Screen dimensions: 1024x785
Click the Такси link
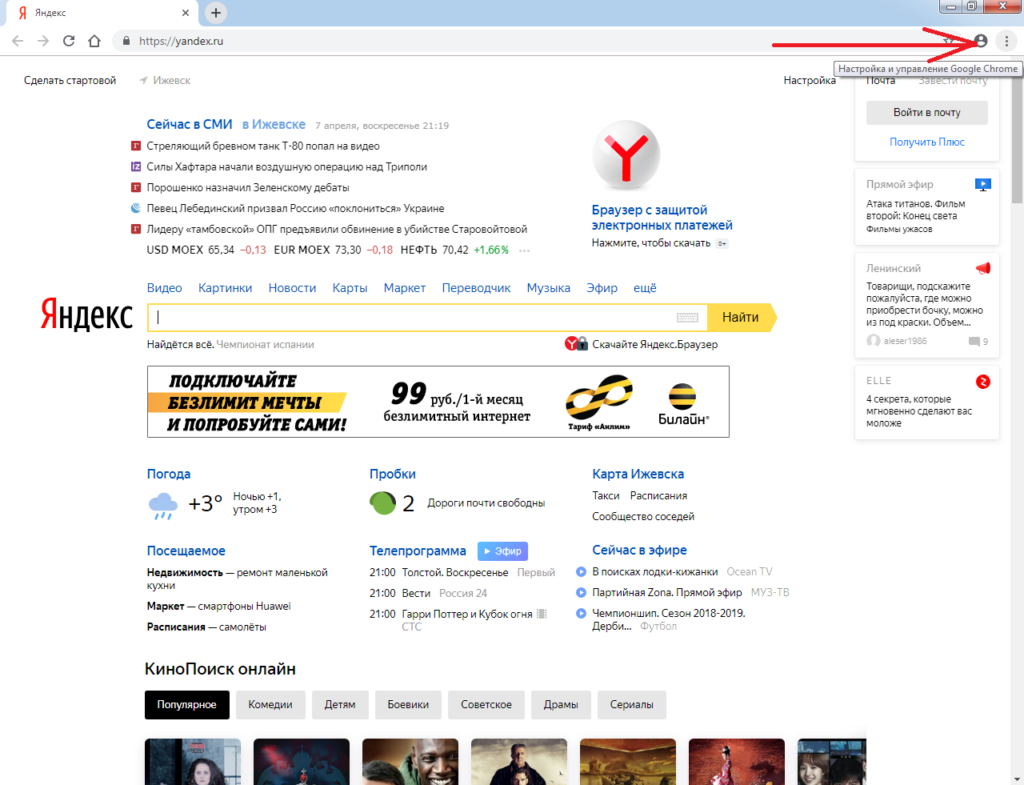click(x=605, y=496)
